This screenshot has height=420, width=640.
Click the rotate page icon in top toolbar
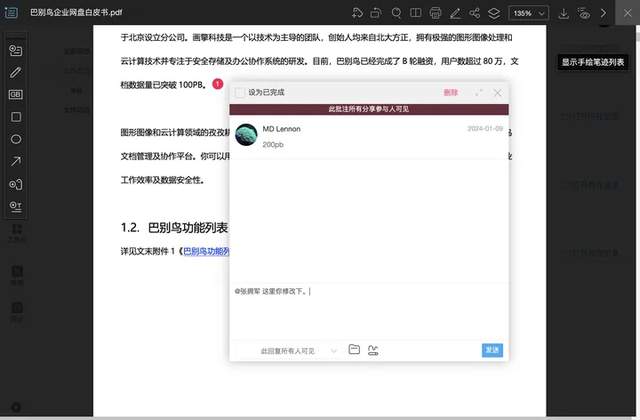point(376,13)
